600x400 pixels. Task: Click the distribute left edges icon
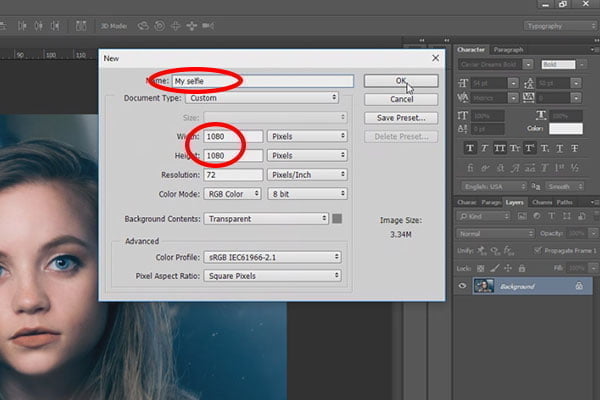22,26
